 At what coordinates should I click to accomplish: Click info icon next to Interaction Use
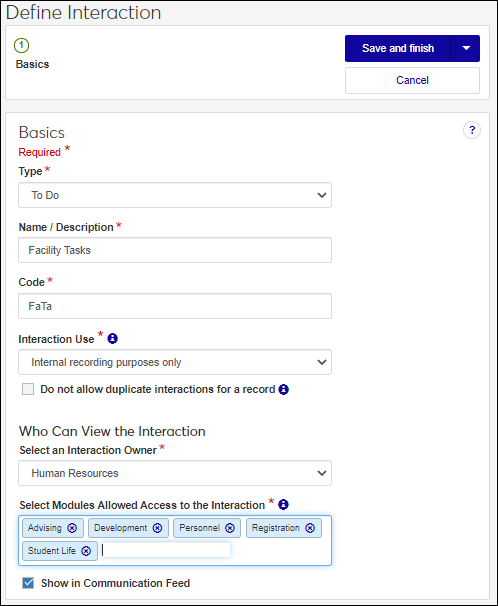[112, 339]
